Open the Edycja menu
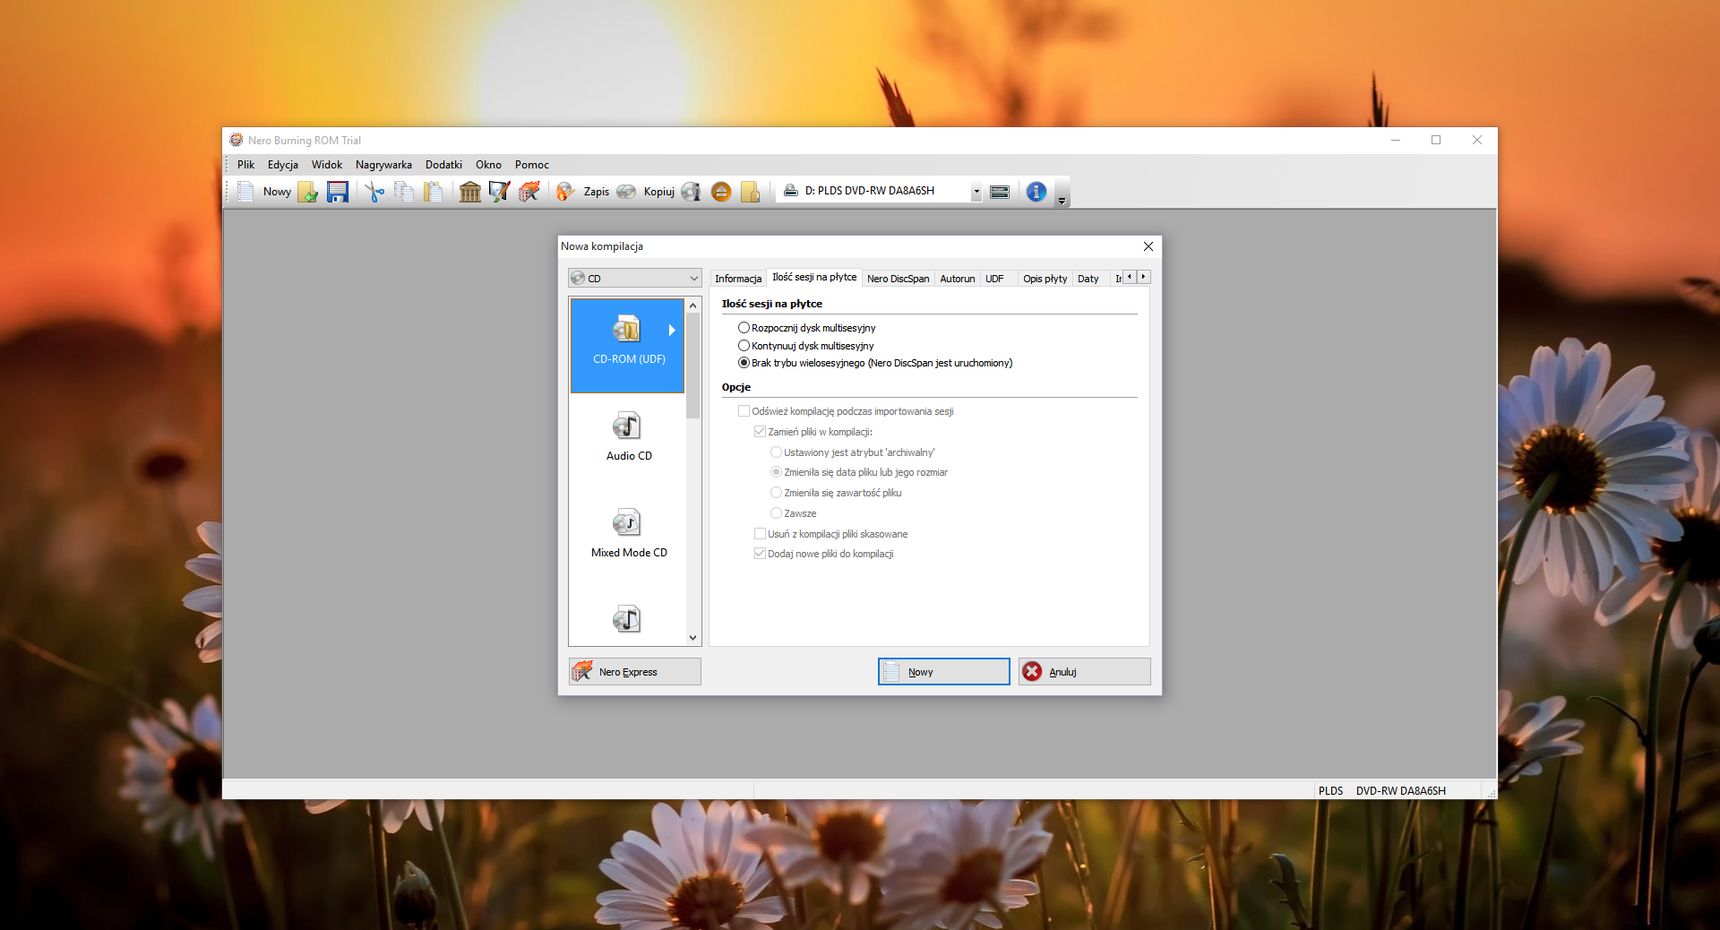The height and width of the screenshot is (930, 1720). (283, 165)
